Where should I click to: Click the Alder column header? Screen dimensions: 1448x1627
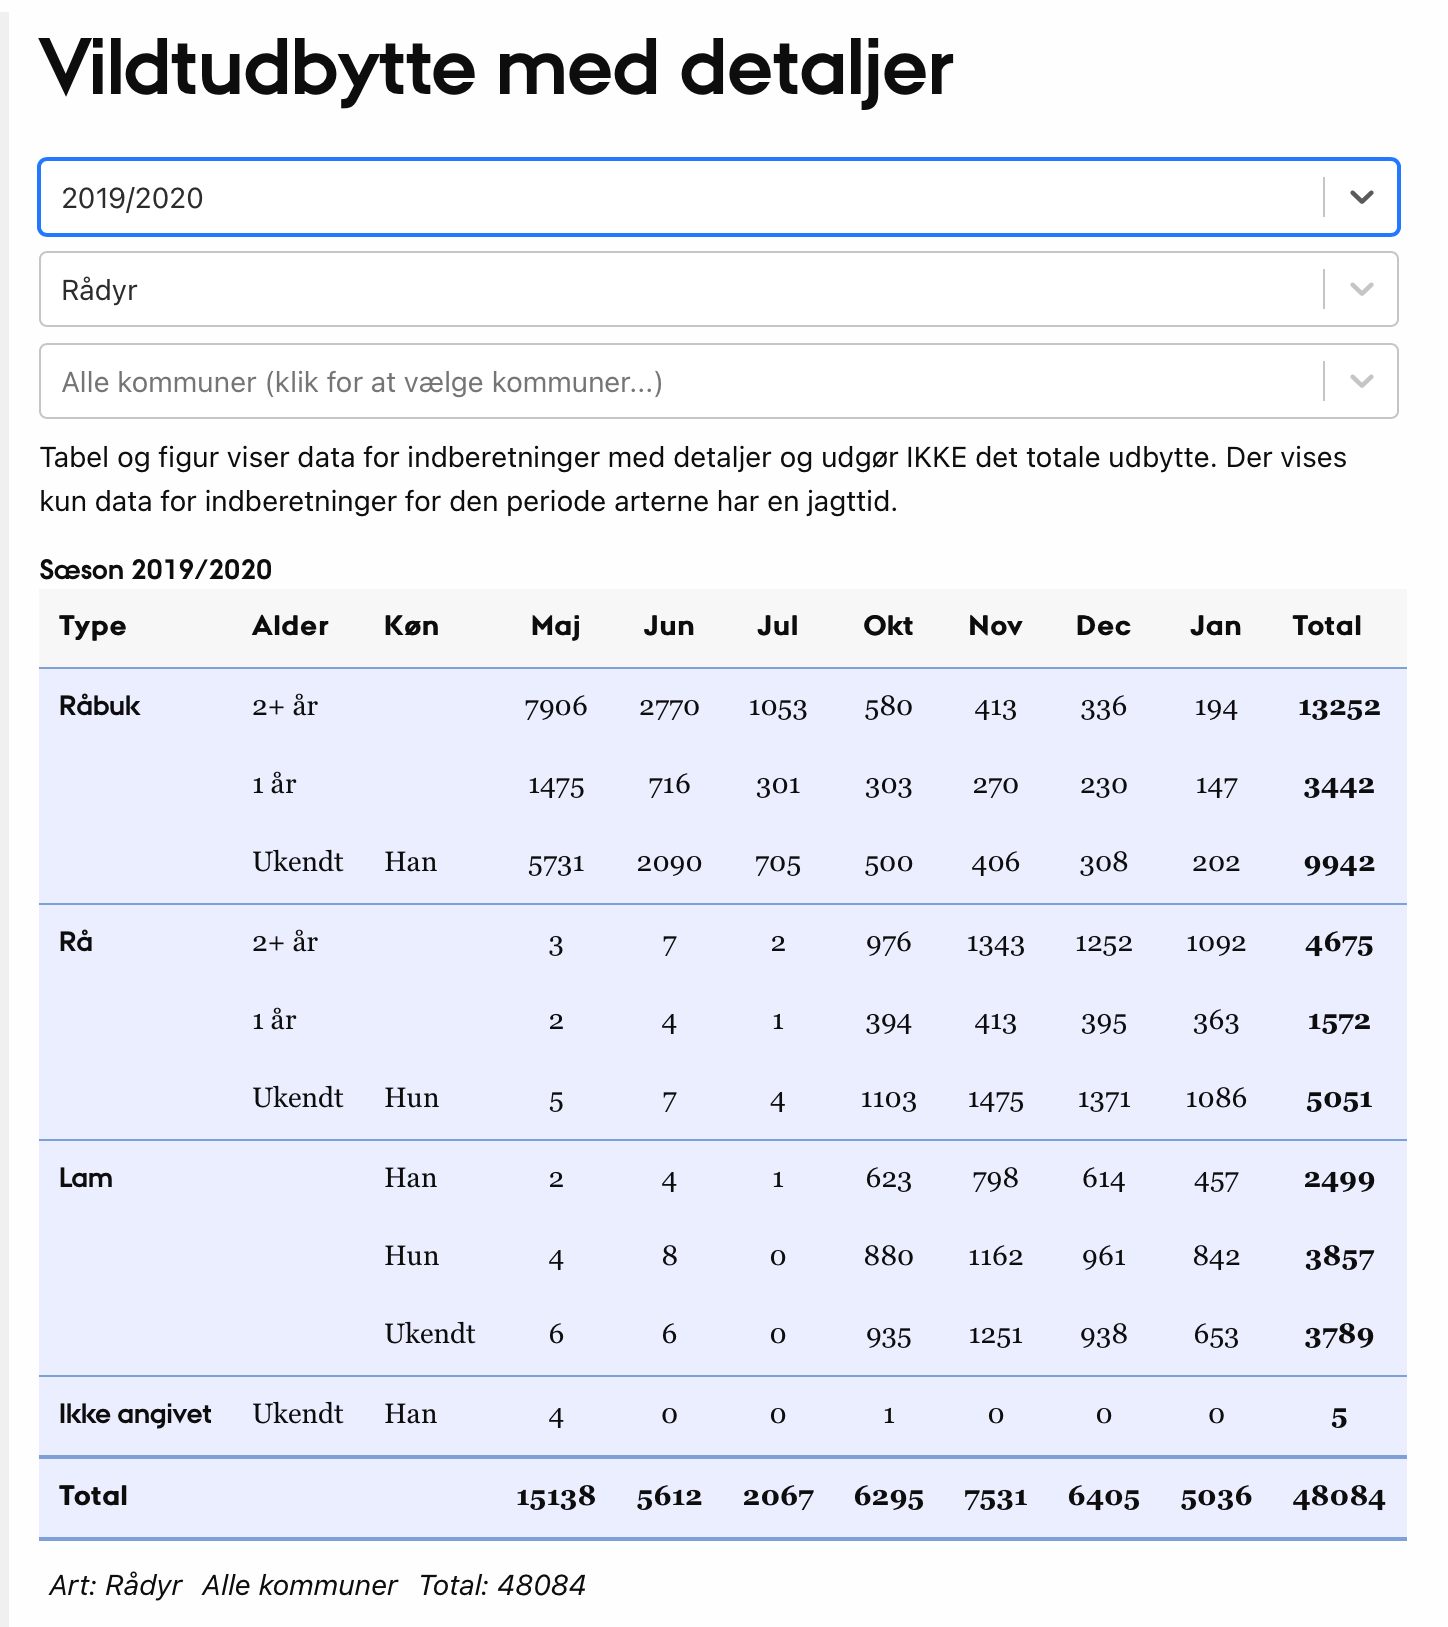pyautogui.click(x=290, y=626)
